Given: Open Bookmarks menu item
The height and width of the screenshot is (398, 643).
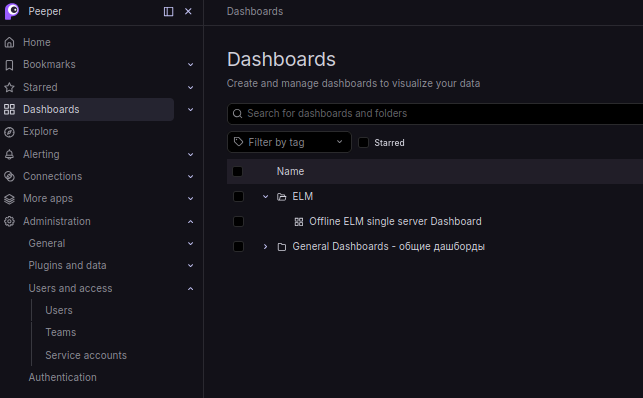Looking at the screenshot, I should pyautogui.click(x=49, y=64).
